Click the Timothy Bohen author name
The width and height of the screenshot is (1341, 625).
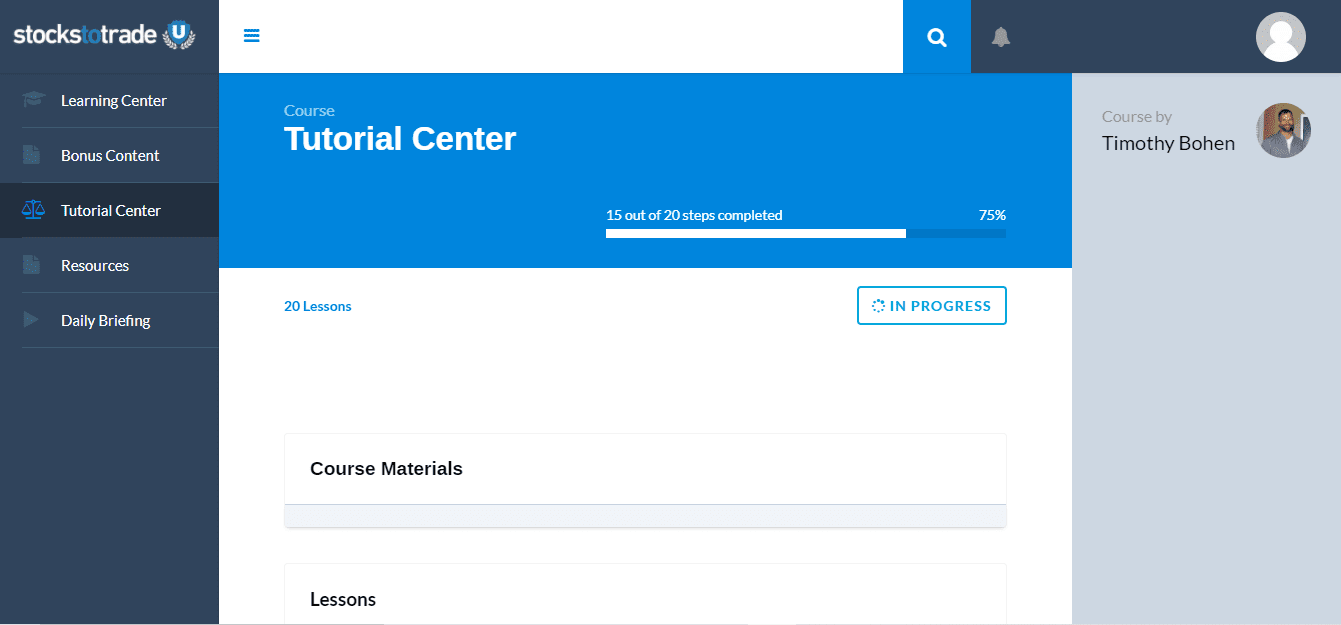click(1168, 143)
